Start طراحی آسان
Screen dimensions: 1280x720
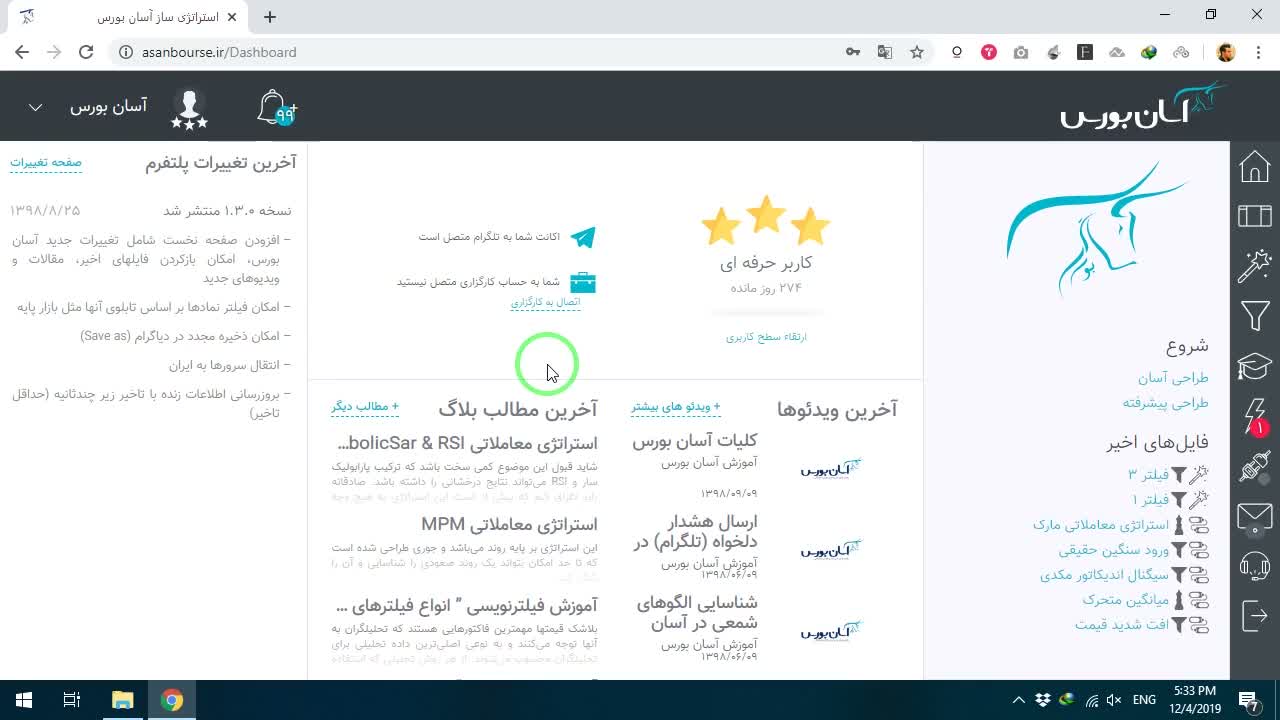tap(1173, 378)
